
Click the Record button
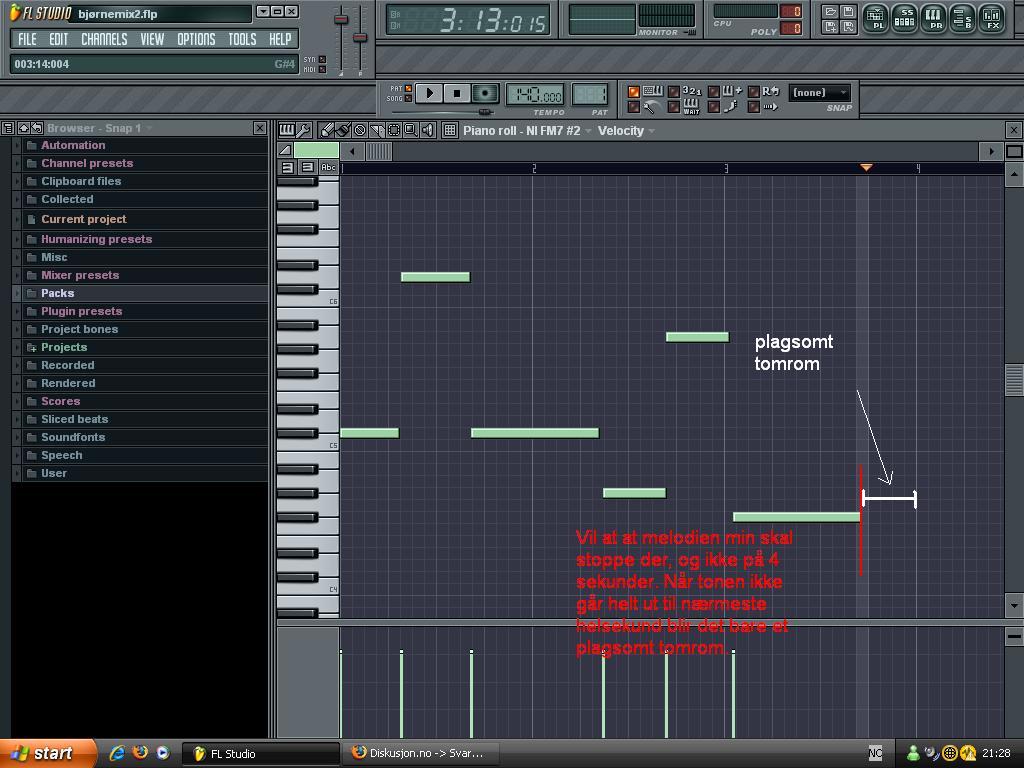click(x=485, y=93)
